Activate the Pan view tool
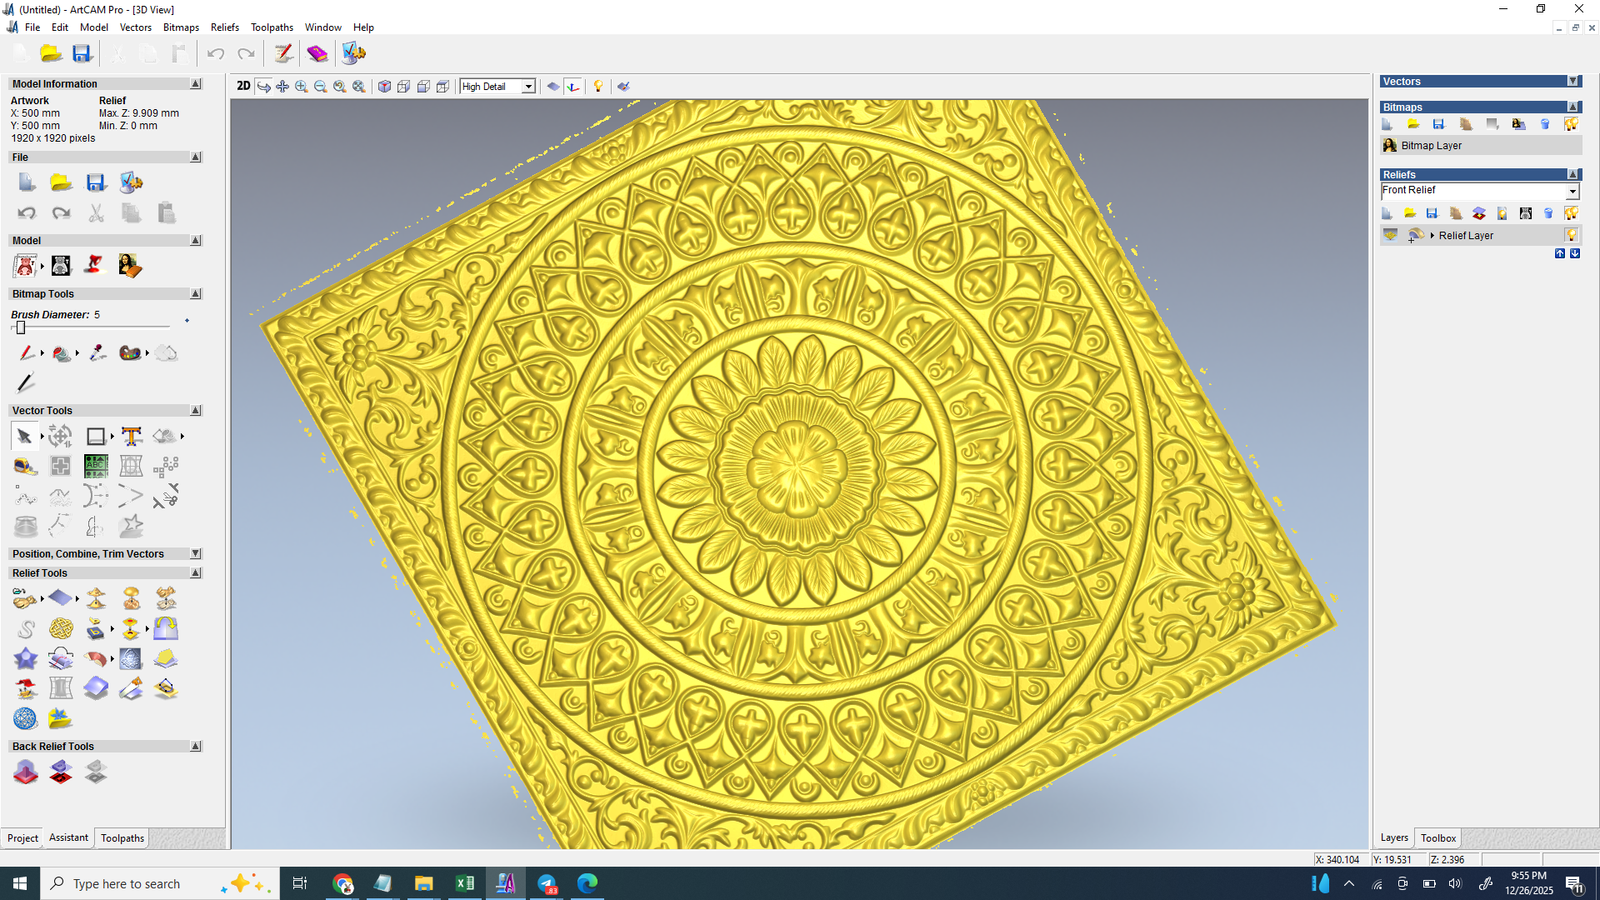 pos(282,86)
